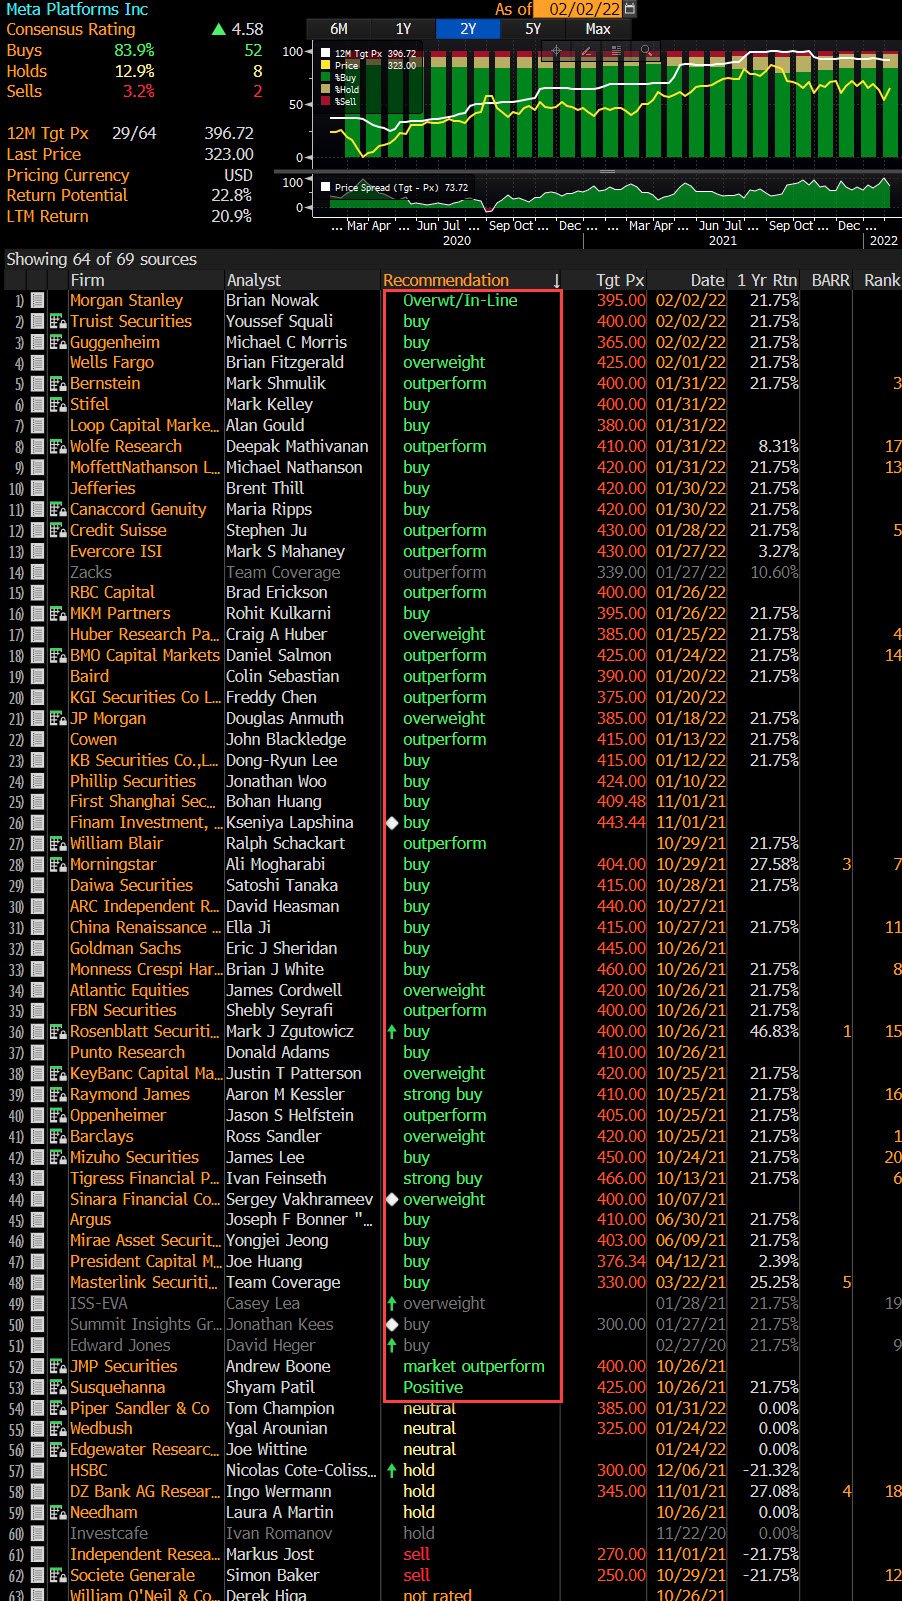Switch chart range to 6M

click(x=339, y=29)
